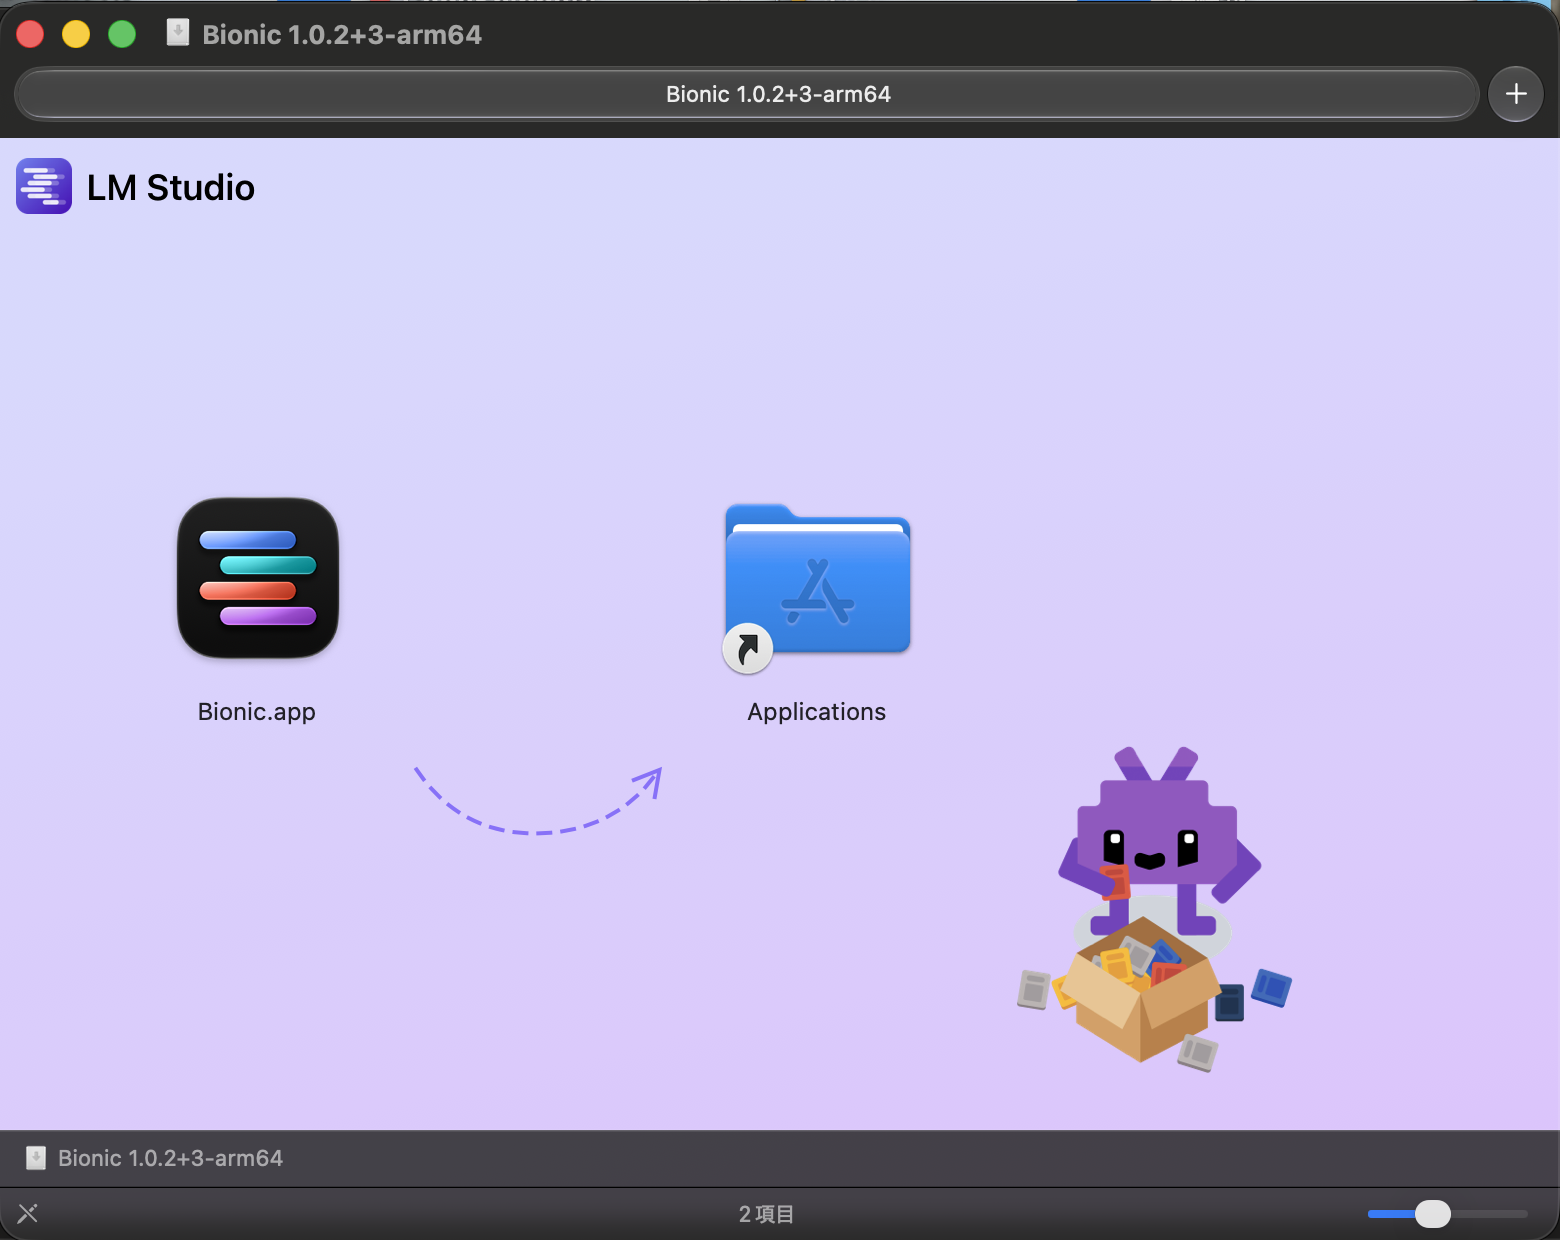The width and height of the screenshot is (1560, 1240).
Task: Click the disk icon in the path bar
Action: 36,1158
